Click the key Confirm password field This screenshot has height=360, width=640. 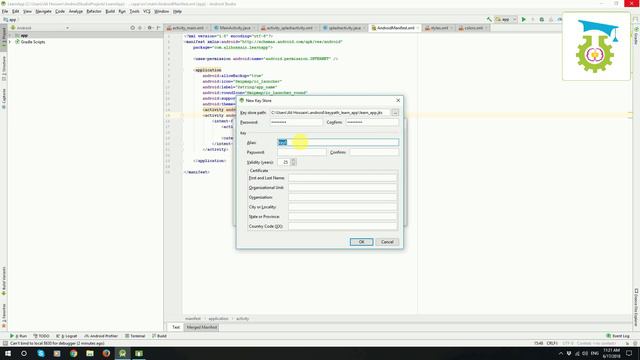click(374, 152)
